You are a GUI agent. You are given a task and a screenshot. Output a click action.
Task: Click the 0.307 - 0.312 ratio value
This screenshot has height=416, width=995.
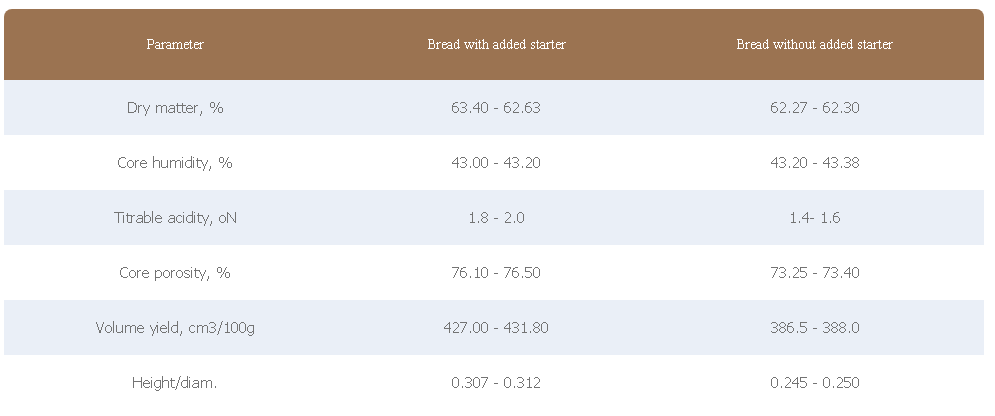click(496, 383)
